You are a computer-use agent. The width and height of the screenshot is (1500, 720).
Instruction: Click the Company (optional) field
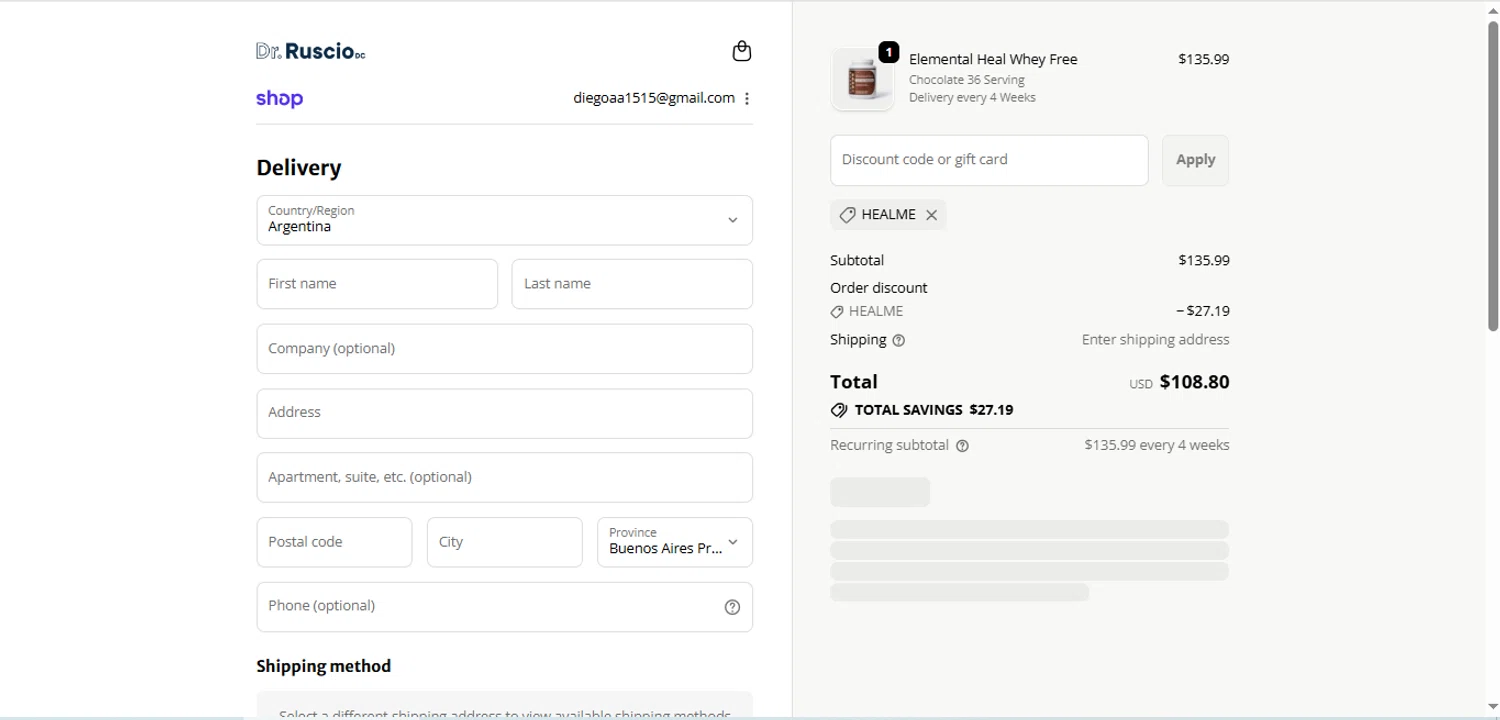click(x=504, y=349)
